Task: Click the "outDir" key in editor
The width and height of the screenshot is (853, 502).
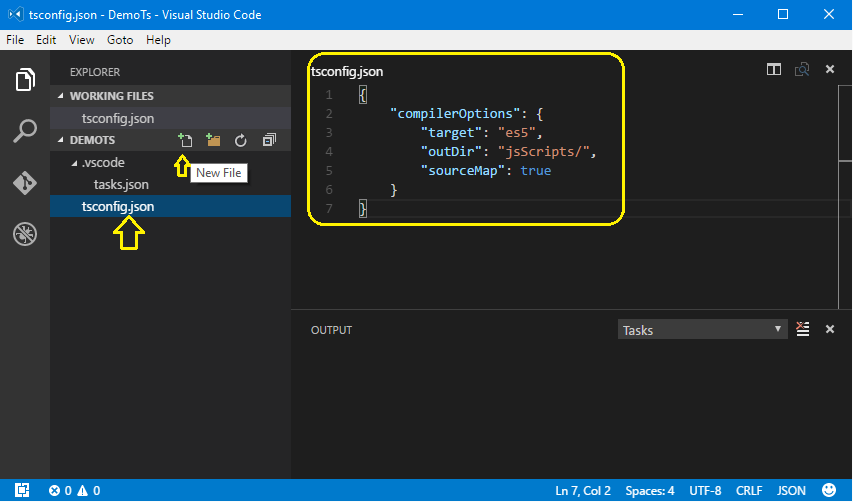Action: (x=451, y=152)
